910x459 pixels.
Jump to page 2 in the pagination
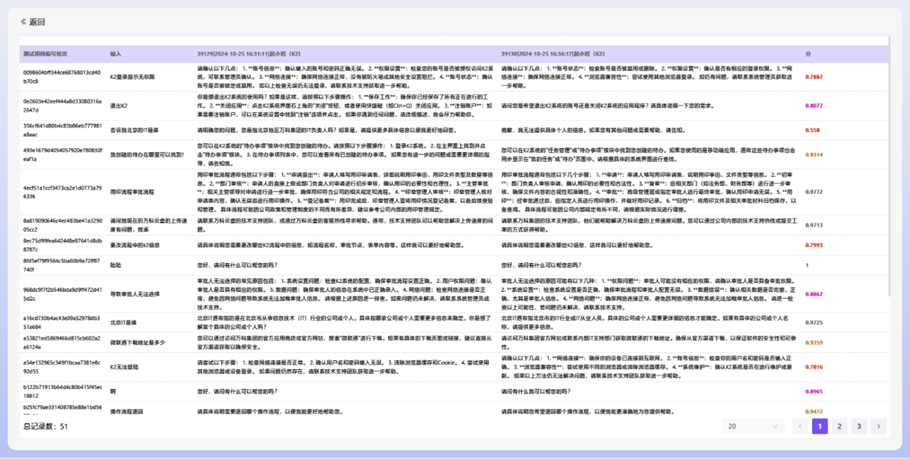tap(839, 427)
